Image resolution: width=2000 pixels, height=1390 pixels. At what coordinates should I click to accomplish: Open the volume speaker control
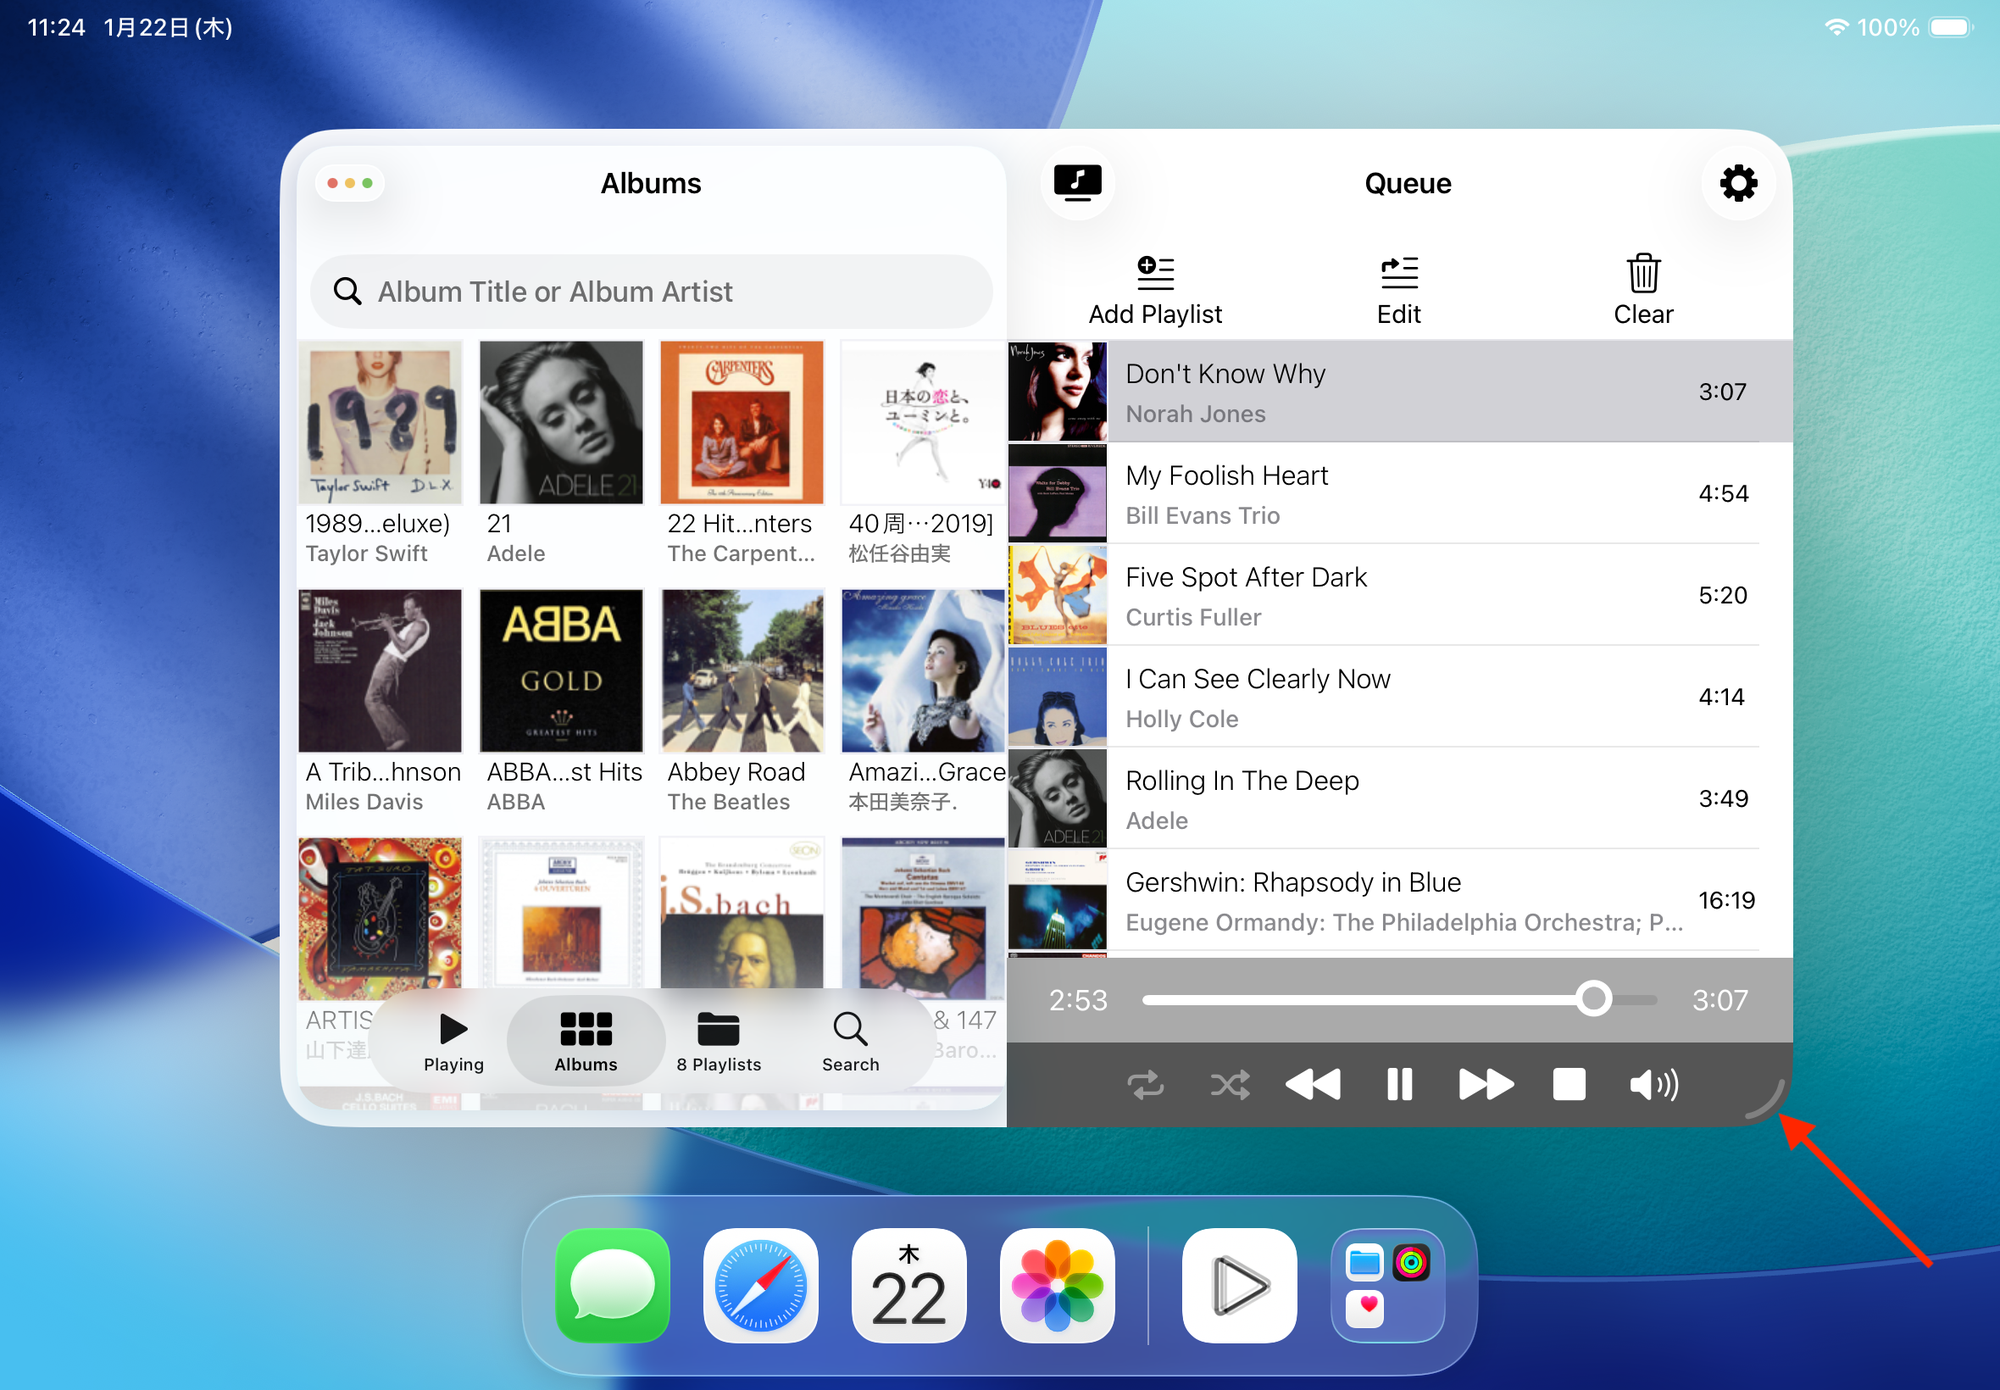(x=1654, y=1085)
